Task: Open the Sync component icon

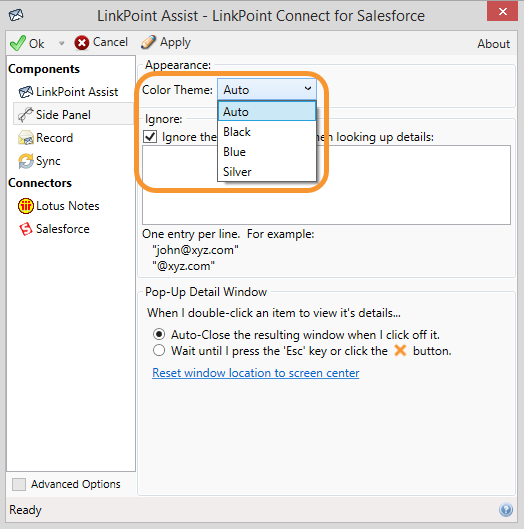Action: (26, 161)
